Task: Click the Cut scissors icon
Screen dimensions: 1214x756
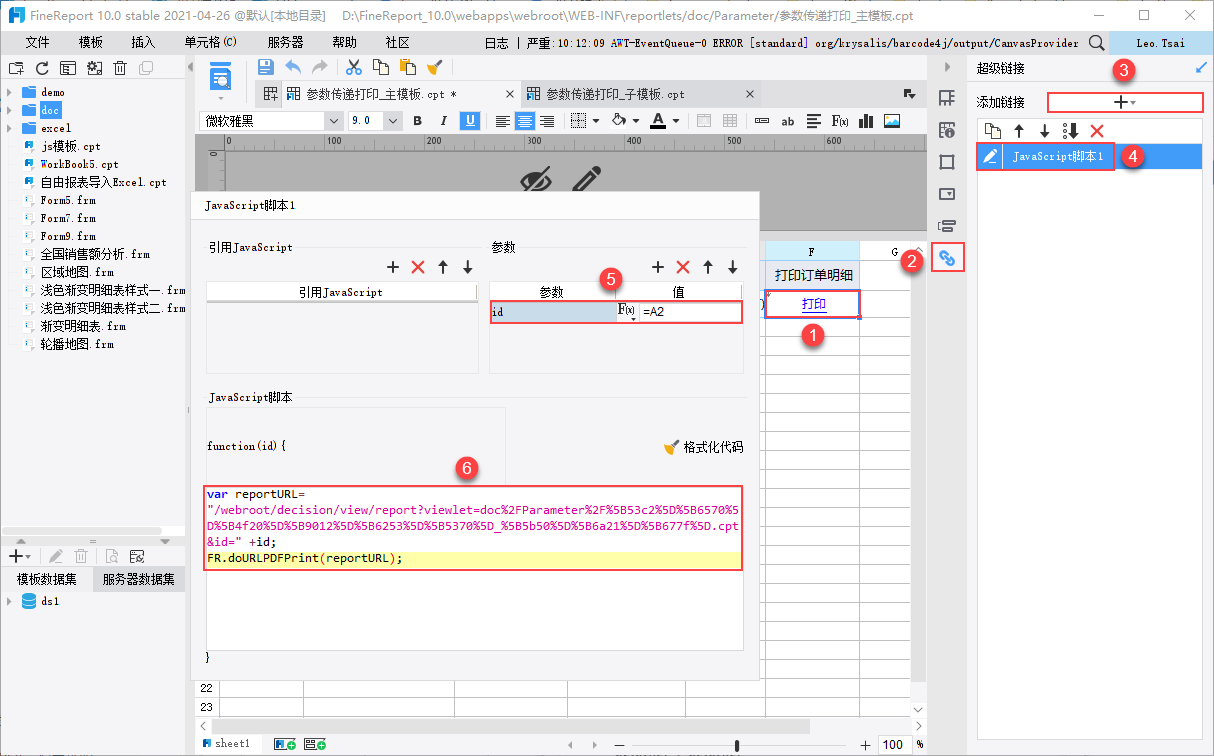Action: click(353, 67)
